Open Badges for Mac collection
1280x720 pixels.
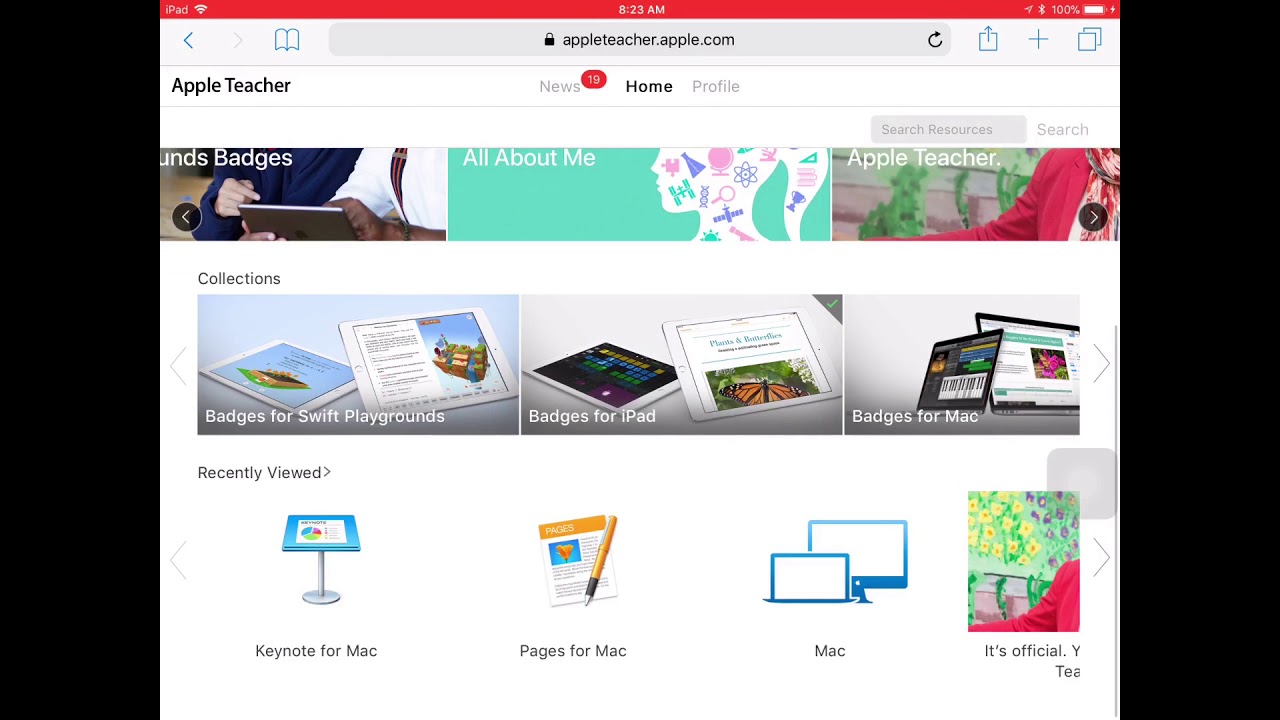coord(962,365)
